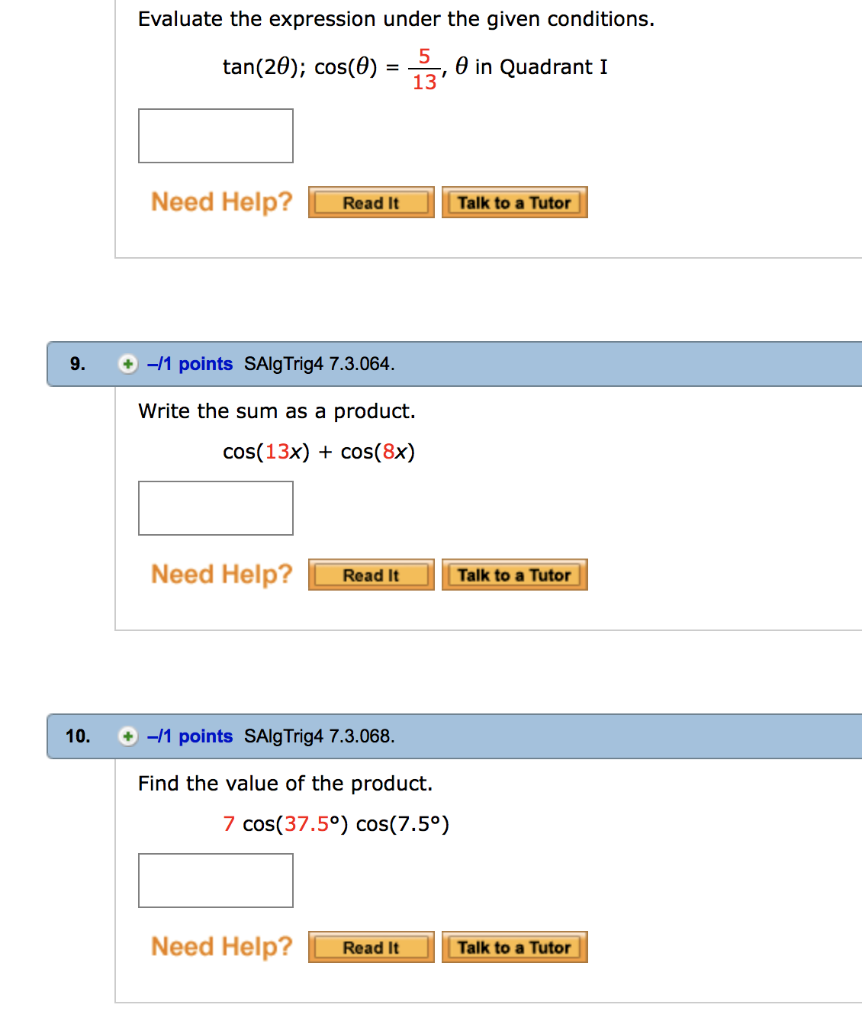
Task: Expand question 10 using the green plus icon
Action: coord(127,736)
